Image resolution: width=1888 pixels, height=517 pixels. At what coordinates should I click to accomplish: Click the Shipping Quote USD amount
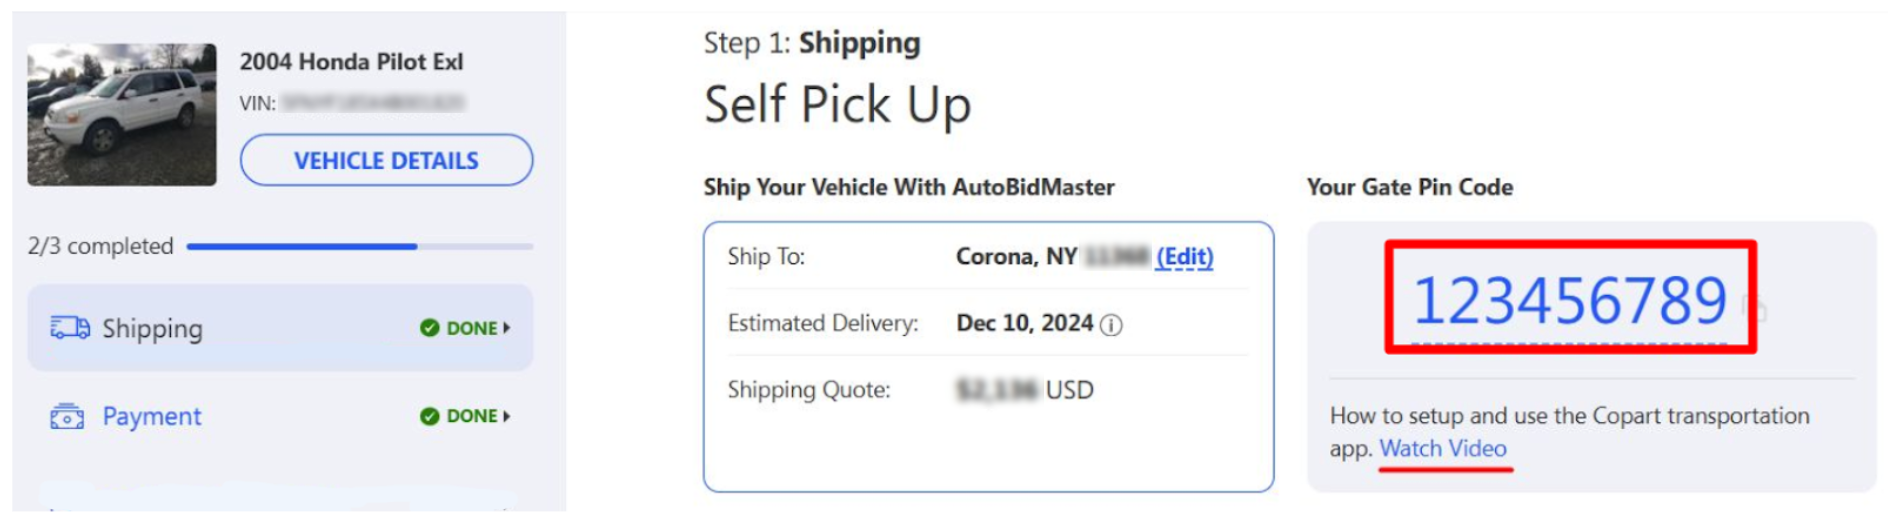point(1025,390)
